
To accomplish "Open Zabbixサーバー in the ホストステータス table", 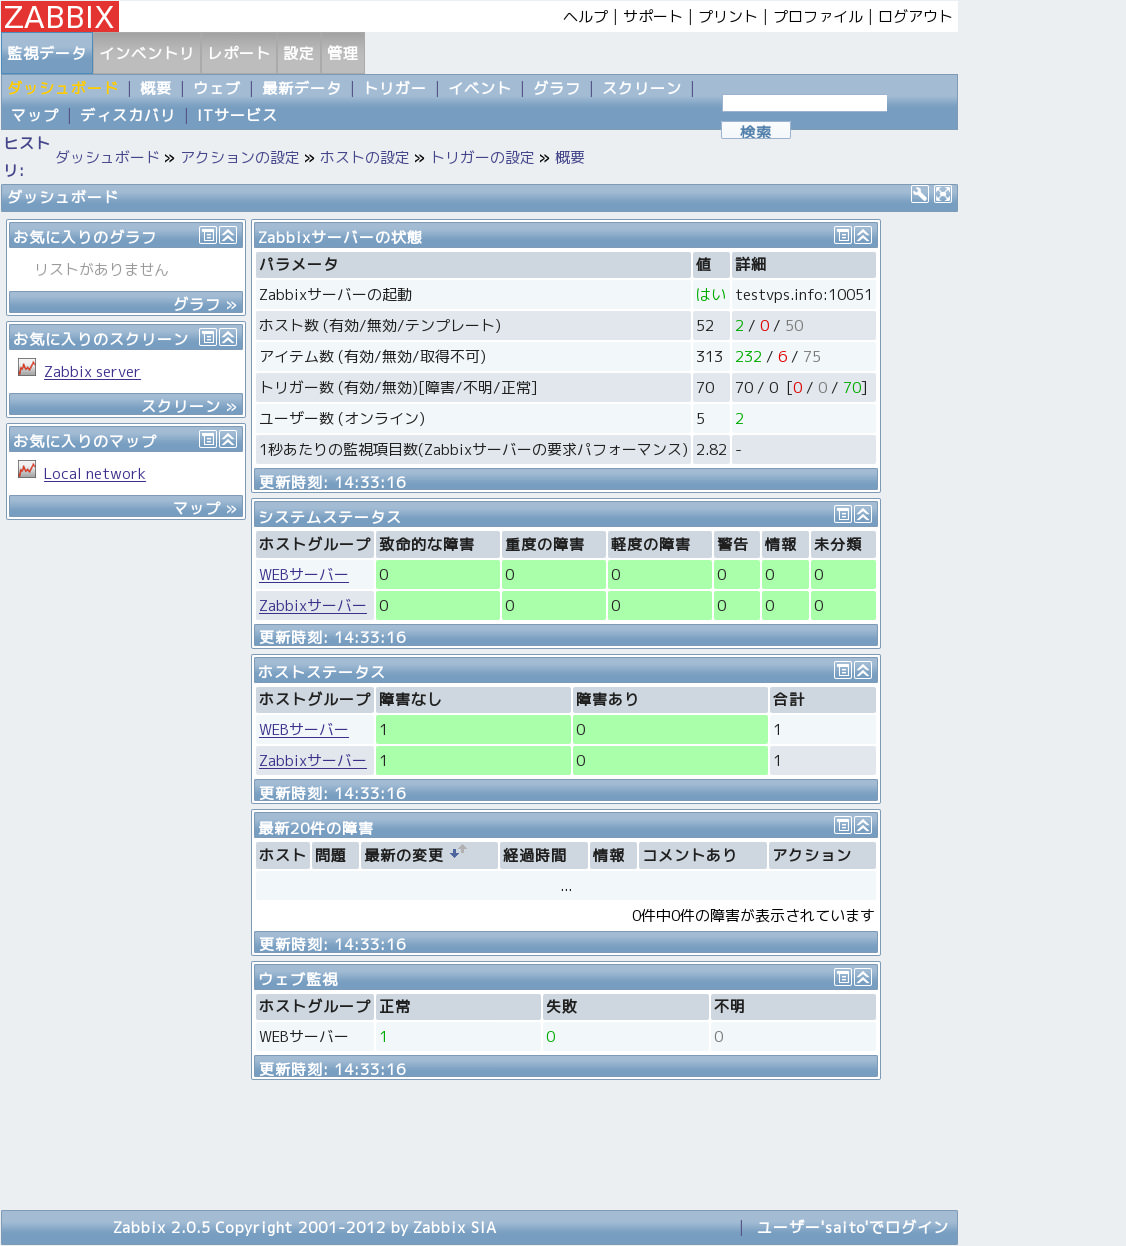I will [313, 761].
